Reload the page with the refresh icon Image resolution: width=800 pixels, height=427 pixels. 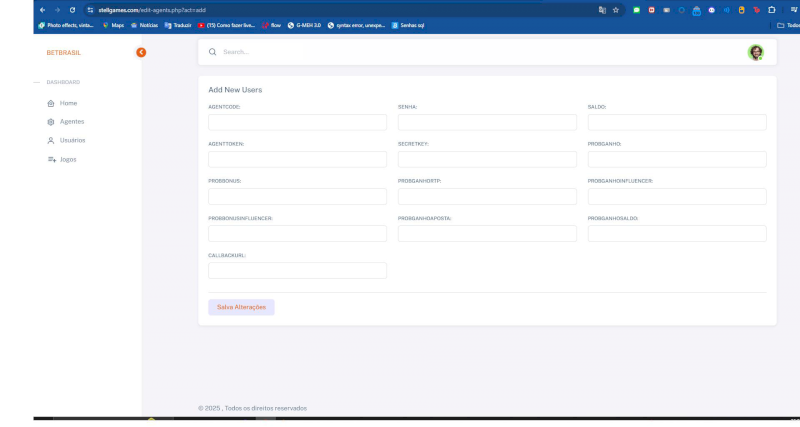[72, 10]
